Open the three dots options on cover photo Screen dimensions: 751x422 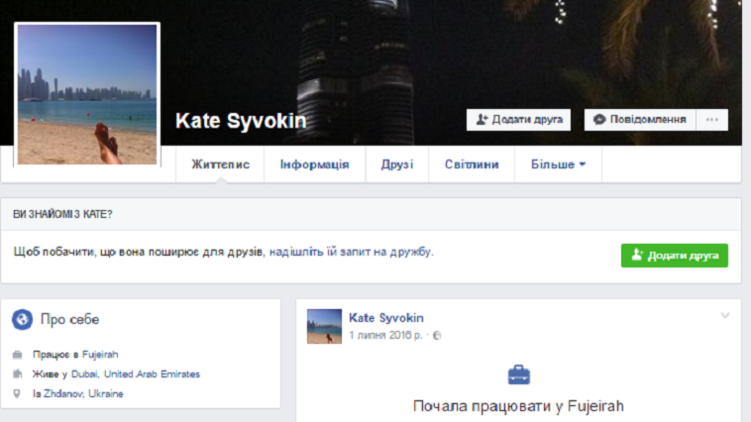click(711, 120)
